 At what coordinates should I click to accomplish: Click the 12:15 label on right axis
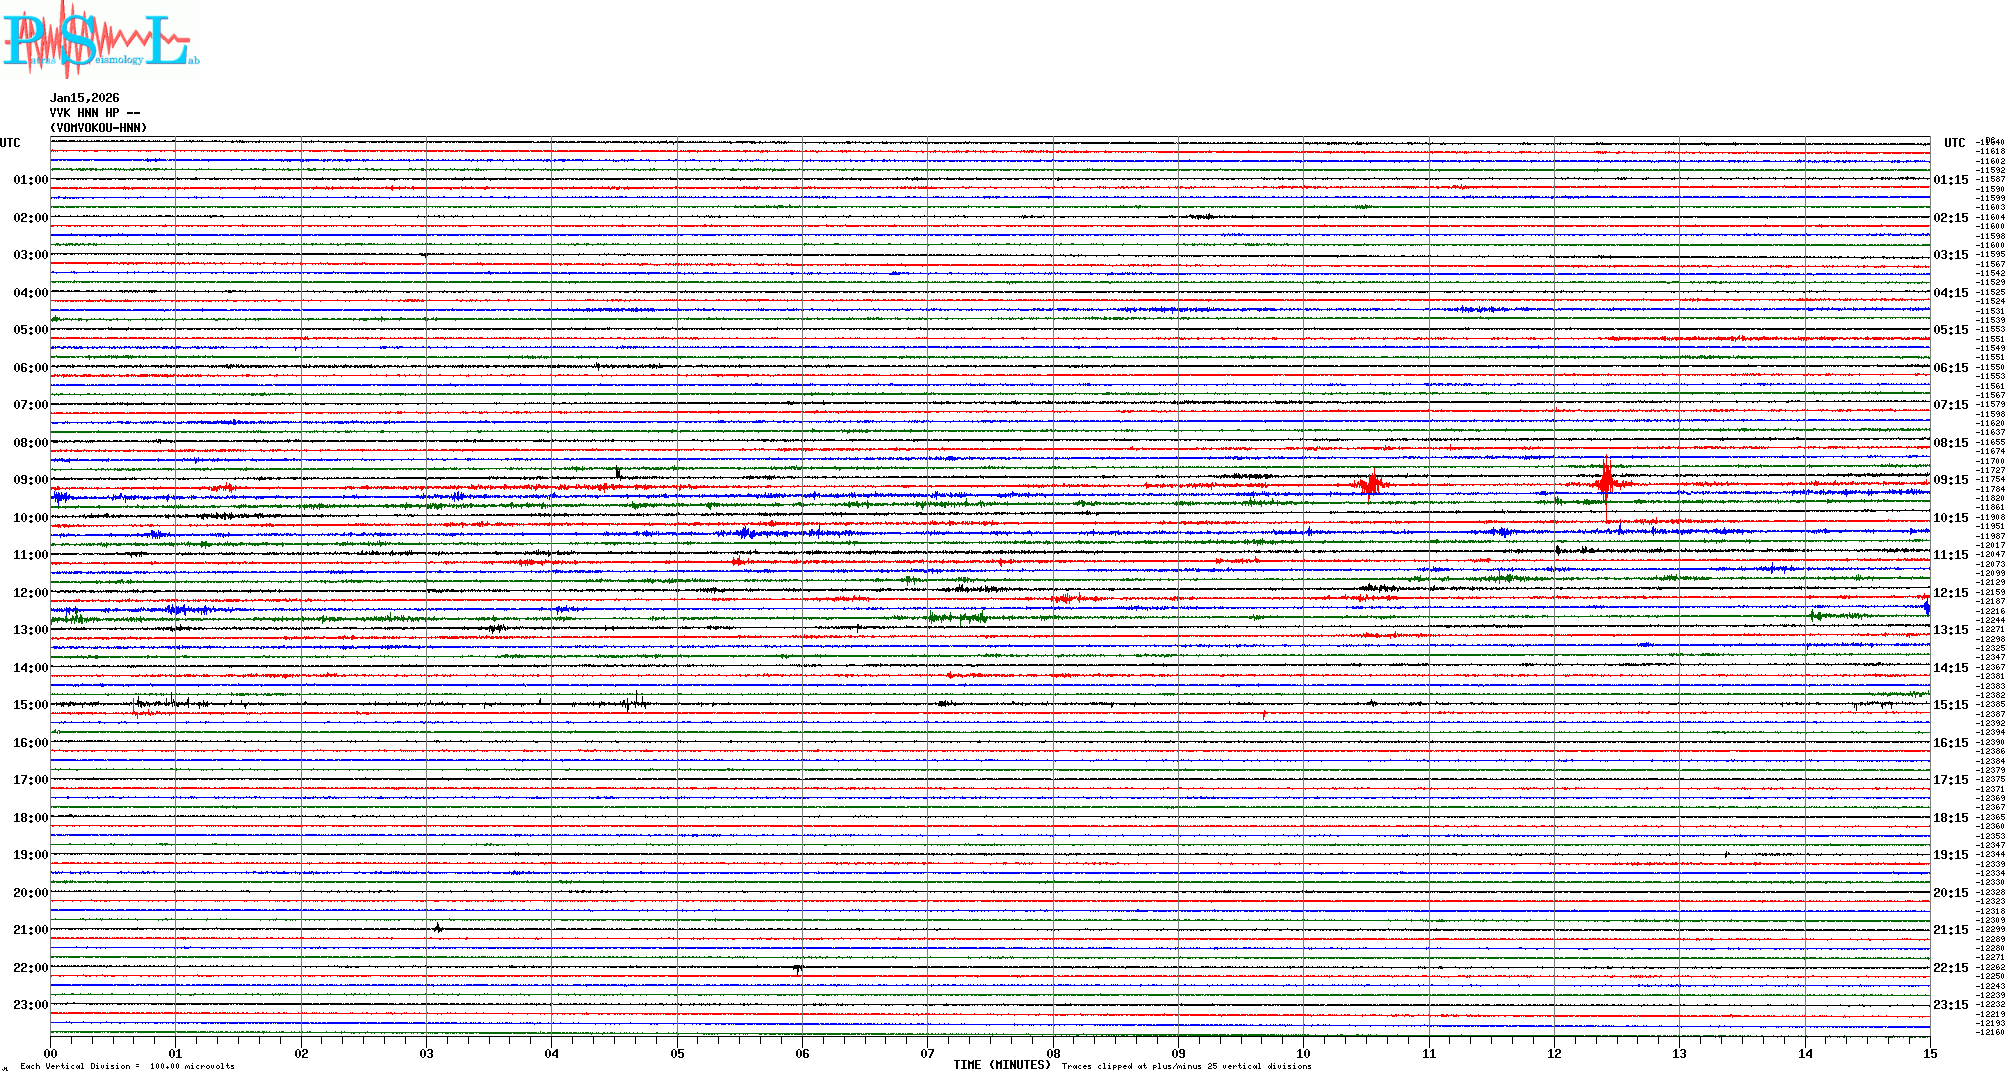click(1950, 593)
